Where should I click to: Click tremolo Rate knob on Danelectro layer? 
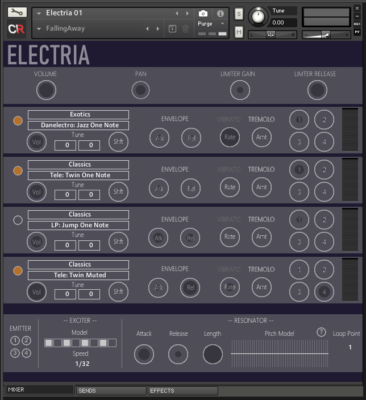(230, 137)
